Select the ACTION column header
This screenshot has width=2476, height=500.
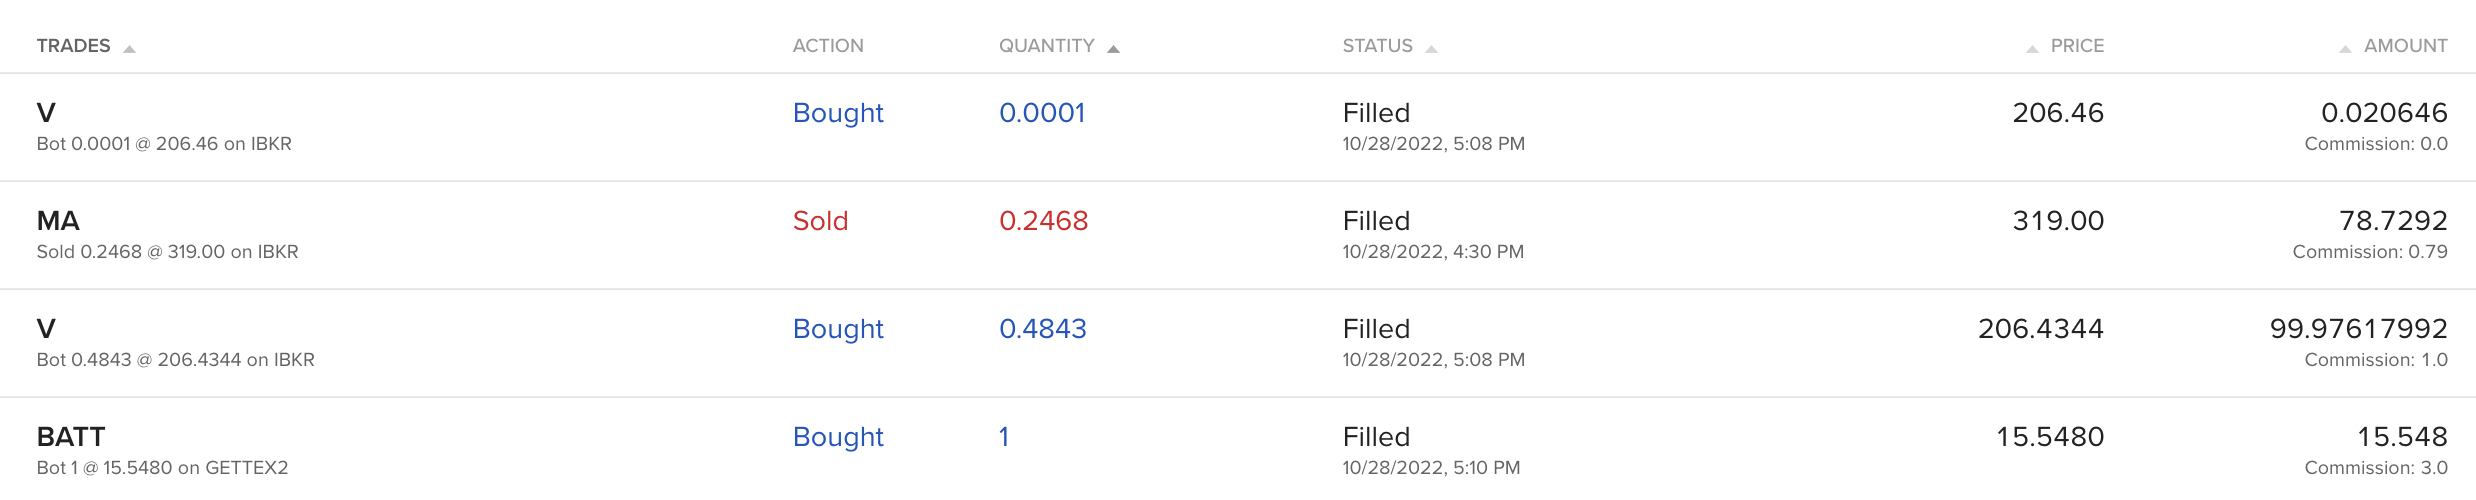828,46
